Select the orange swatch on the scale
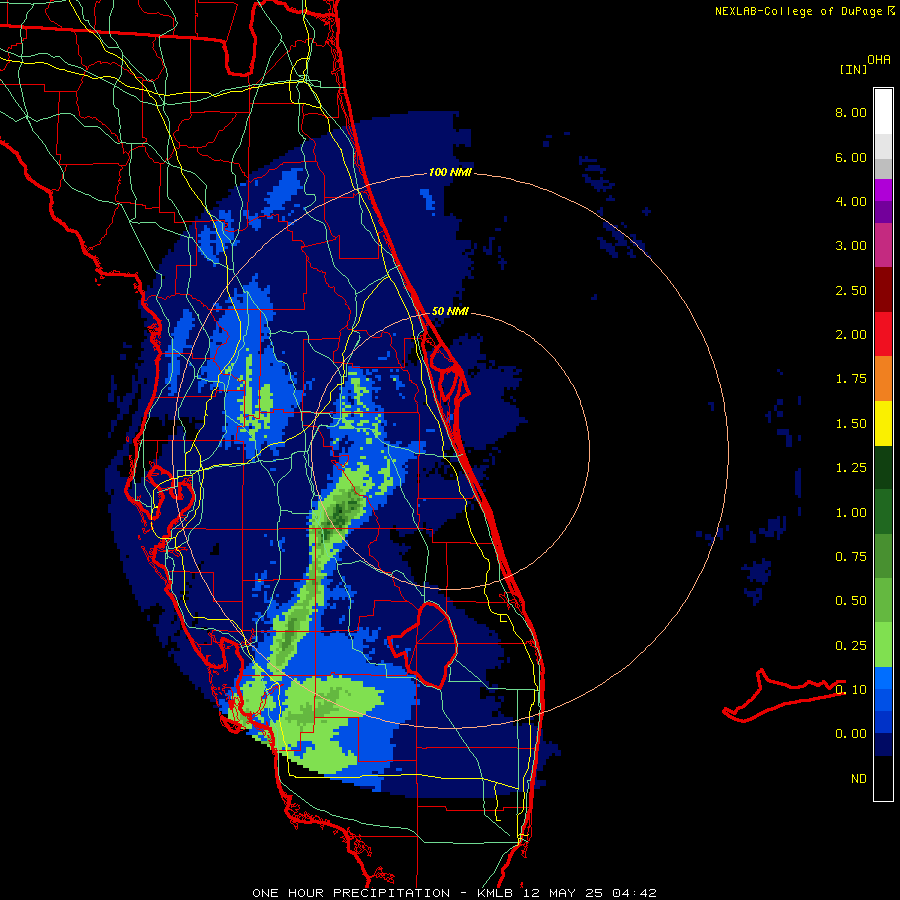900x900 pixels. pos(883,379)
